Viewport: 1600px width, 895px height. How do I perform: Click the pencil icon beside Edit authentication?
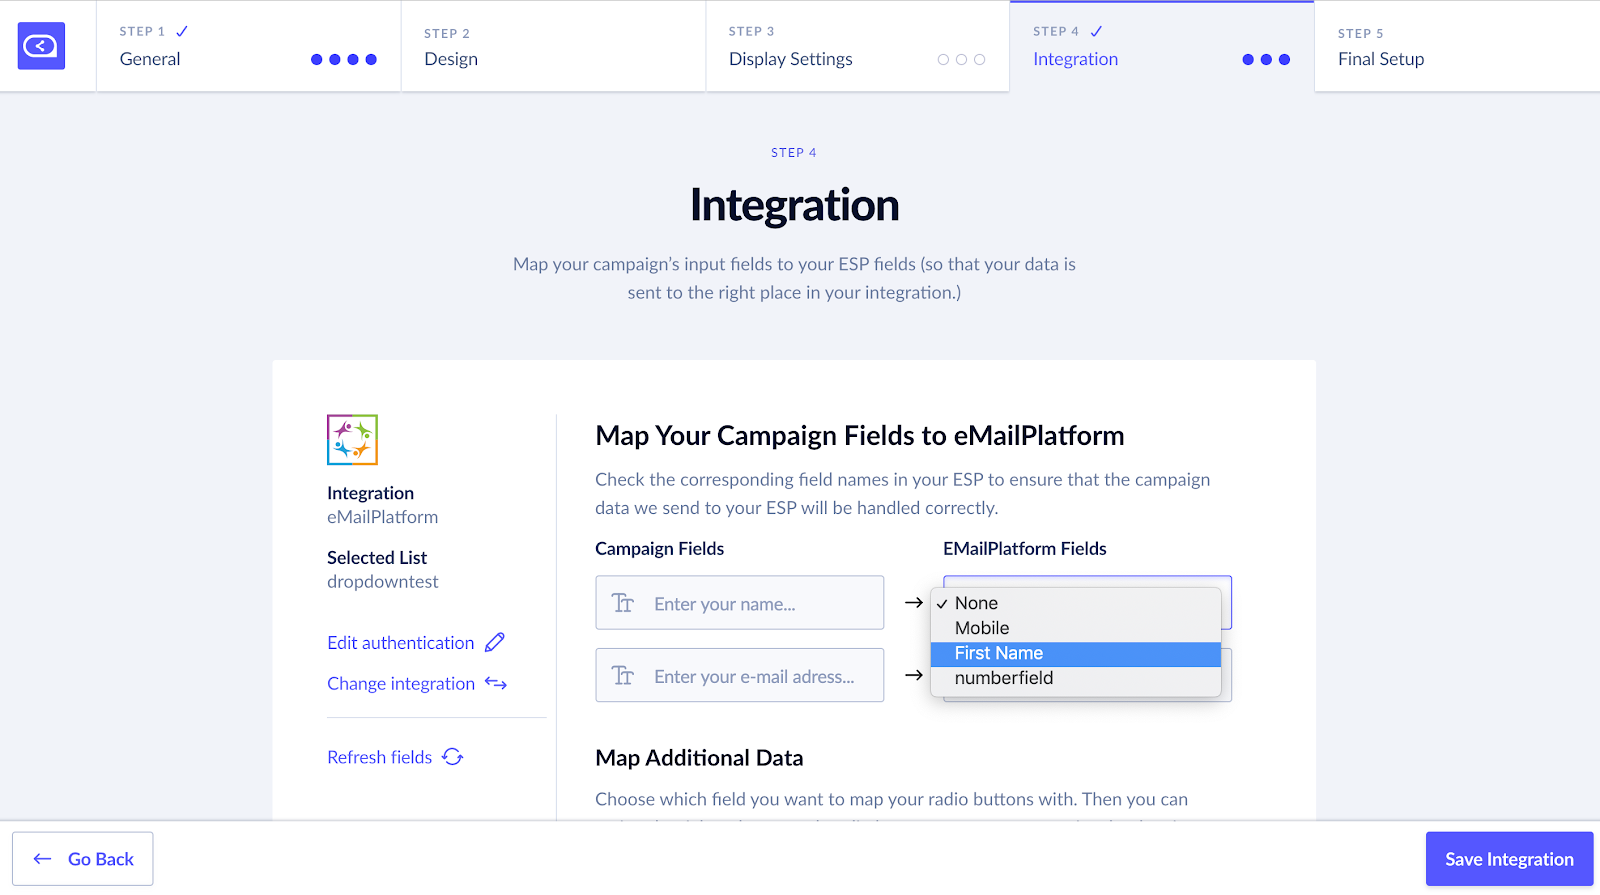coord(495,642)
